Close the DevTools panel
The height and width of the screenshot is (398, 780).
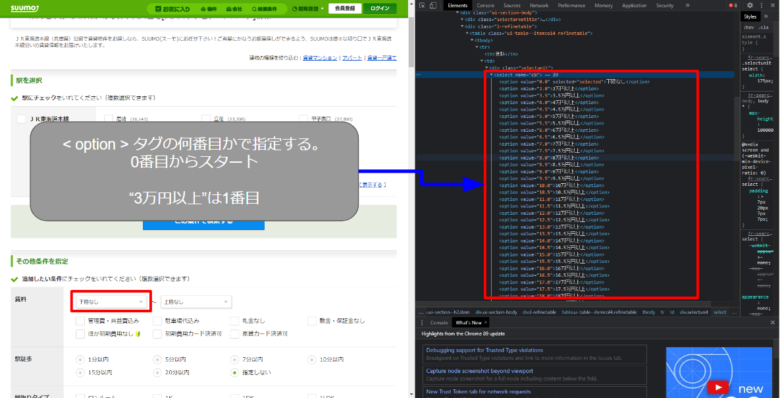click(773, 5)
